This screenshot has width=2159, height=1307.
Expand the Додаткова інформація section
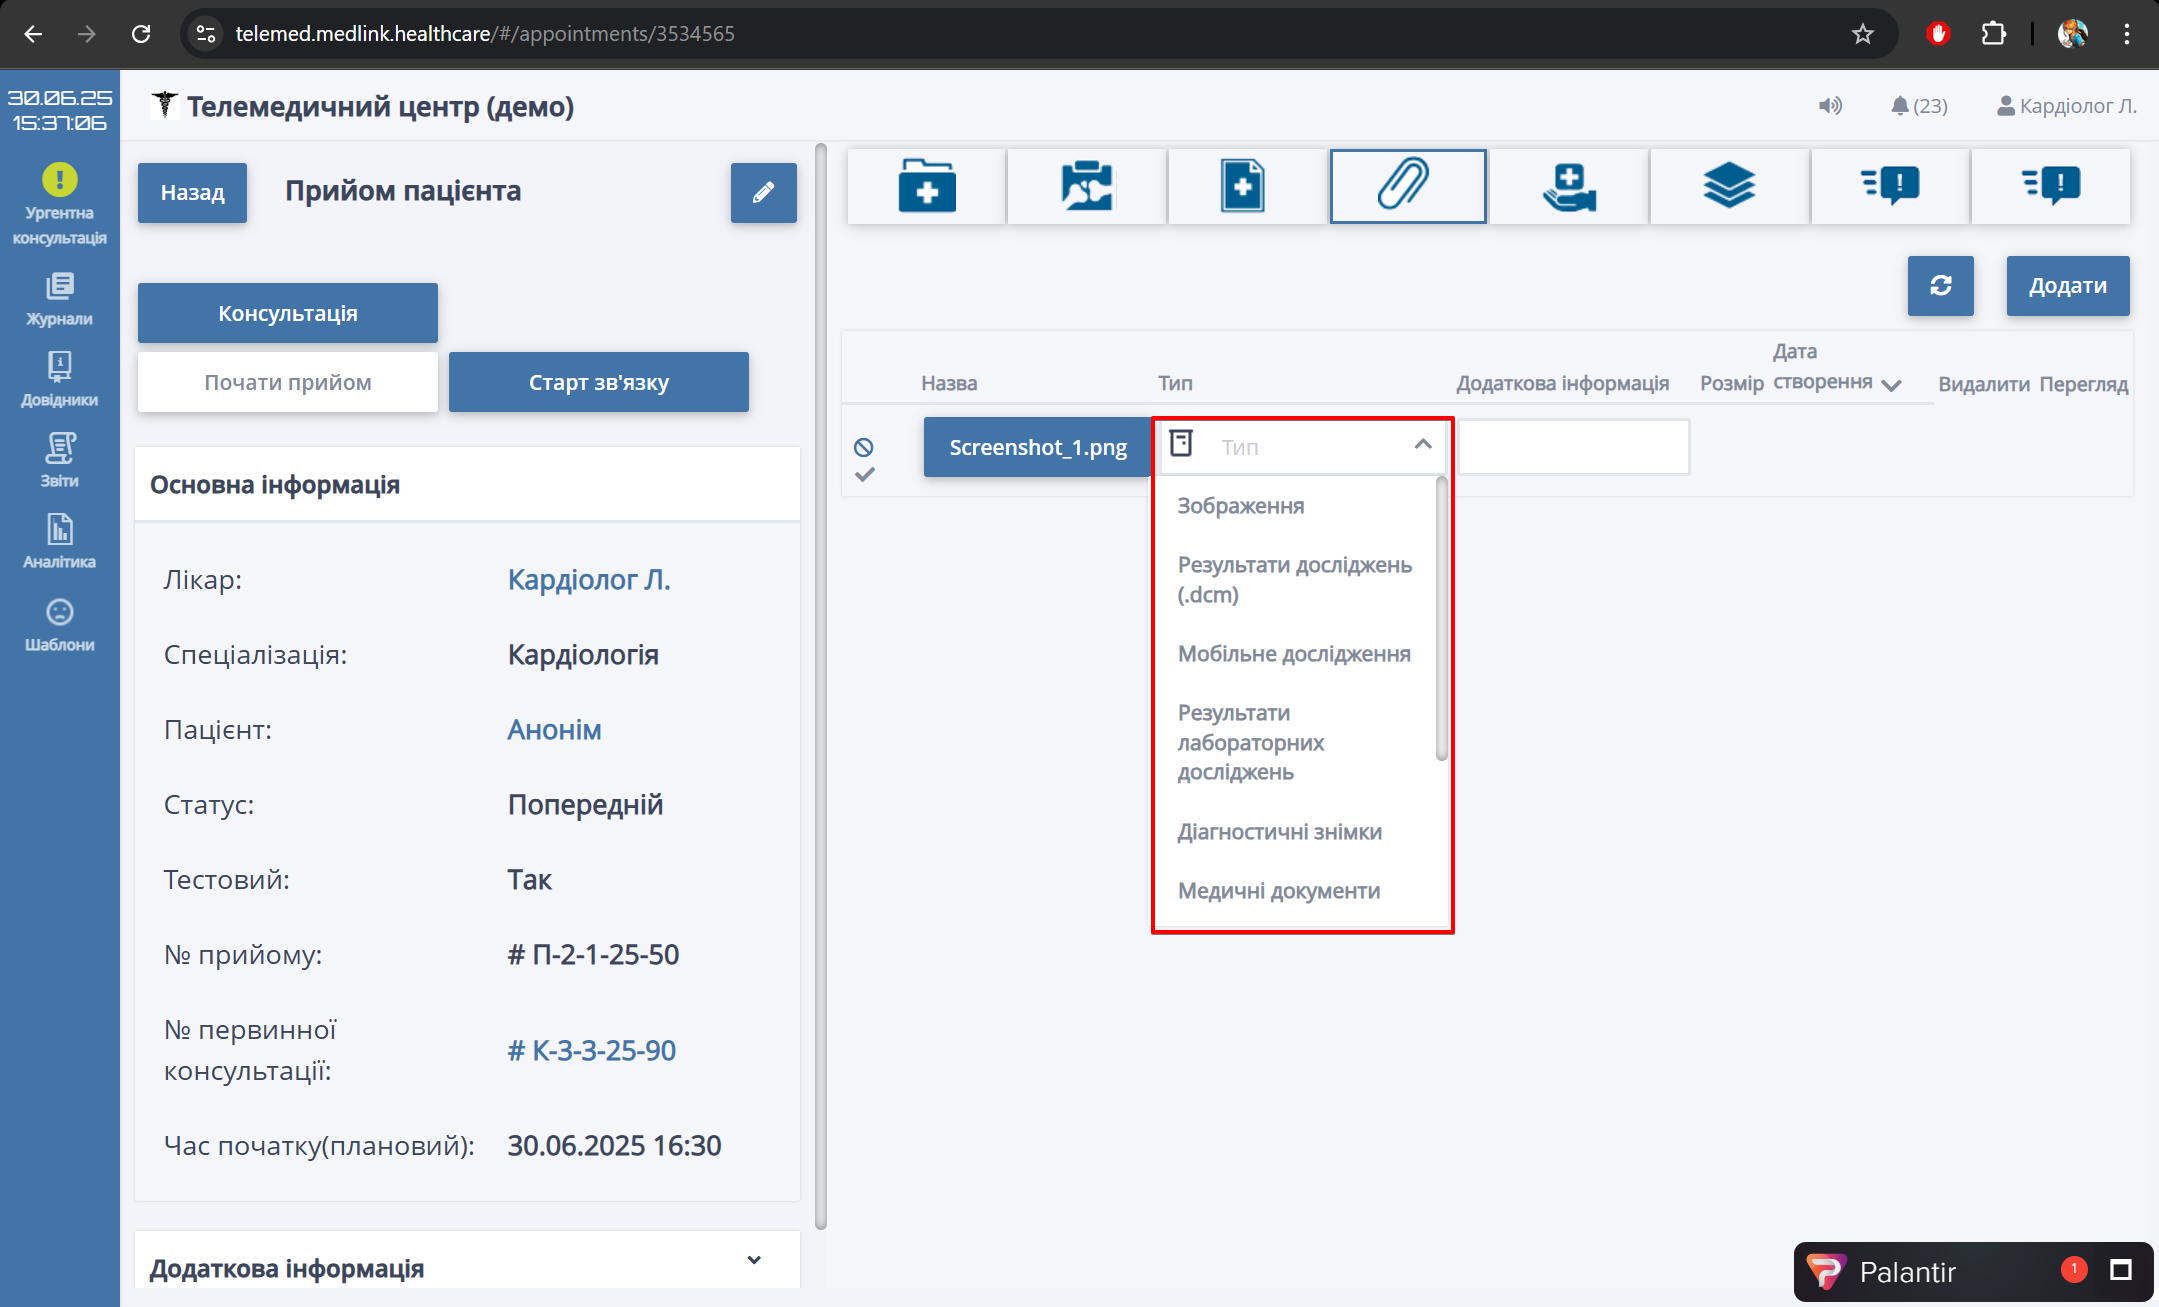[x=754, y=1260]
